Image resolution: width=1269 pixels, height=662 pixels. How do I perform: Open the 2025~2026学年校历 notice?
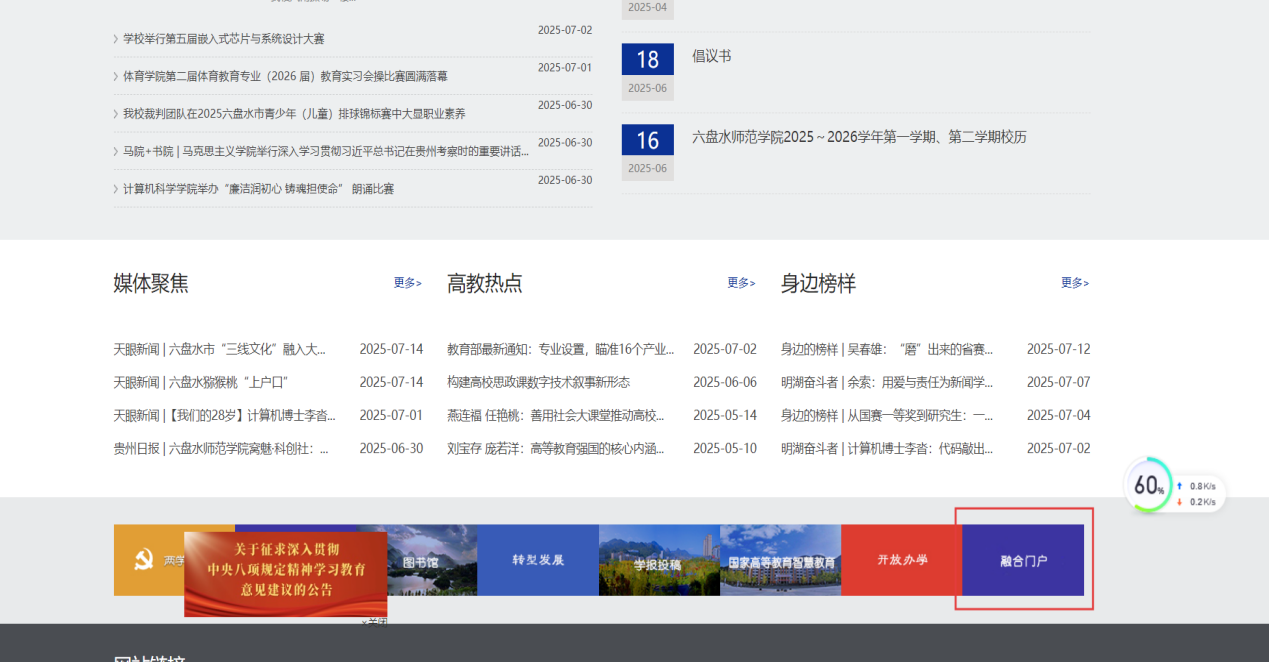859,137
